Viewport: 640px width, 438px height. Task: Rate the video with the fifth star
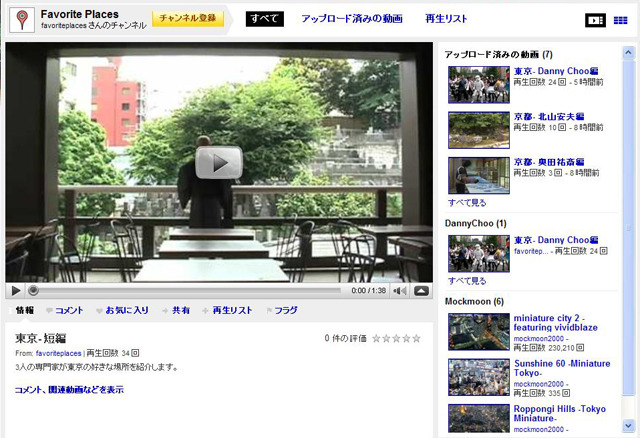(x=416, y=339)
